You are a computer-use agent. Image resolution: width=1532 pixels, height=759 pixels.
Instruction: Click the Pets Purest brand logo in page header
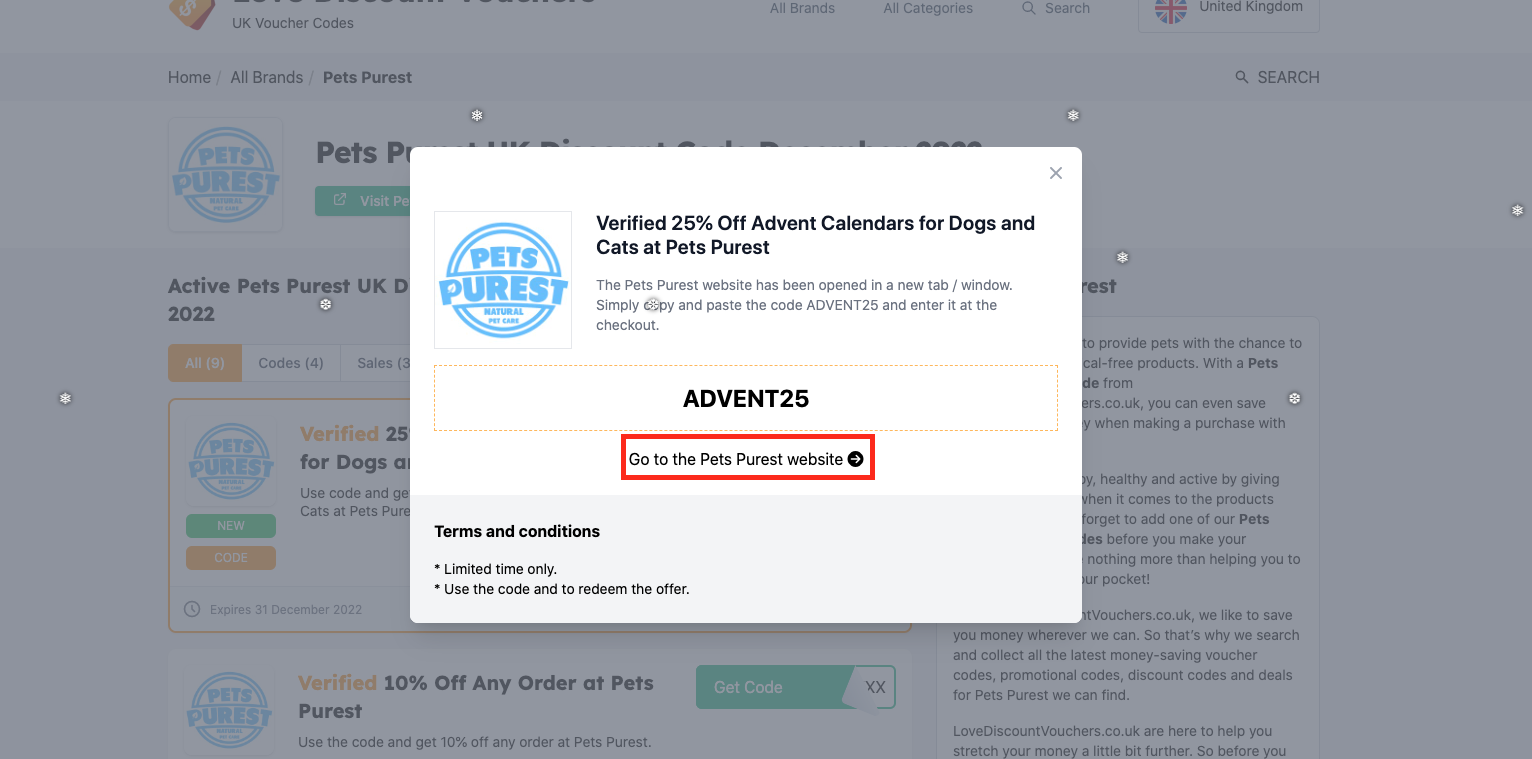[226, 174]
